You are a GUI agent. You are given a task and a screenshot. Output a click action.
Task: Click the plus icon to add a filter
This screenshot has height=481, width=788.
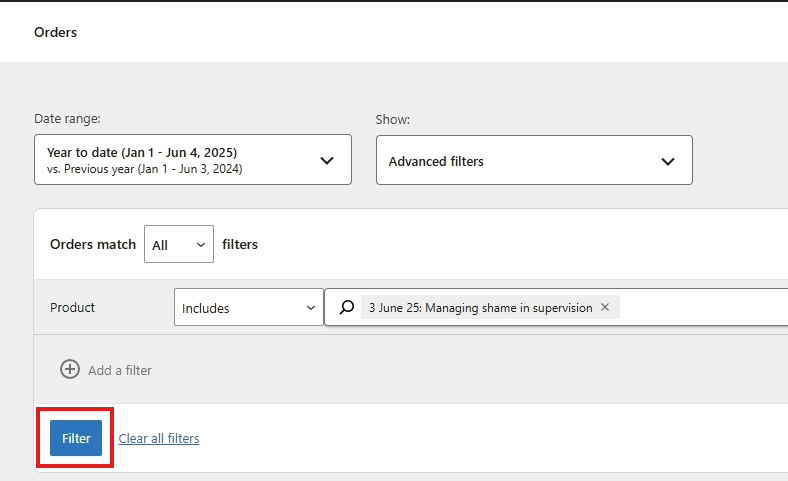click(70, 369)
